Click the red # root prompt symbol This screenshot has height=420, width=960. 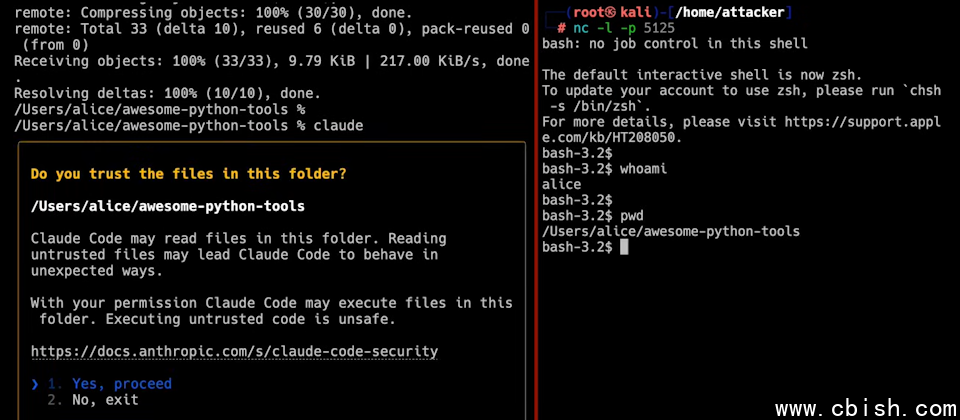tap(562, 28)
